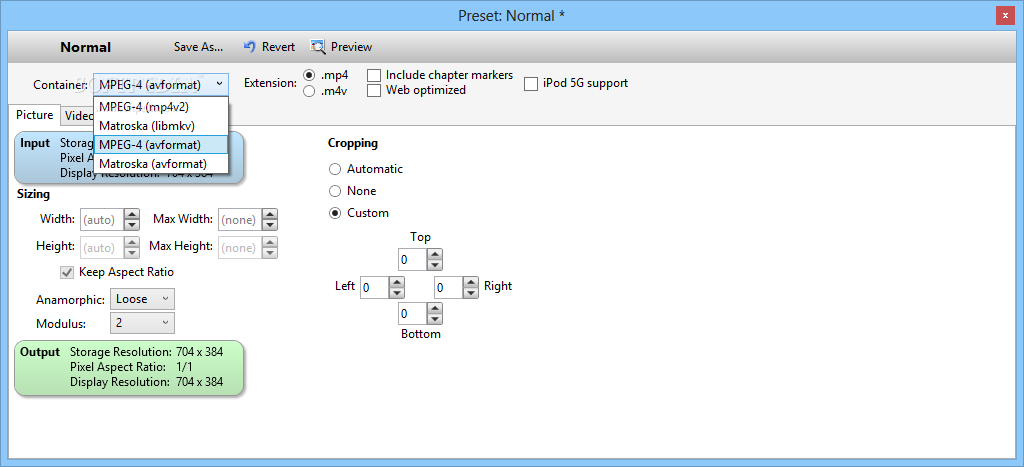
Task: Select MPEG-4 (avformat) in the dropdown list
Action: point(161,144)
